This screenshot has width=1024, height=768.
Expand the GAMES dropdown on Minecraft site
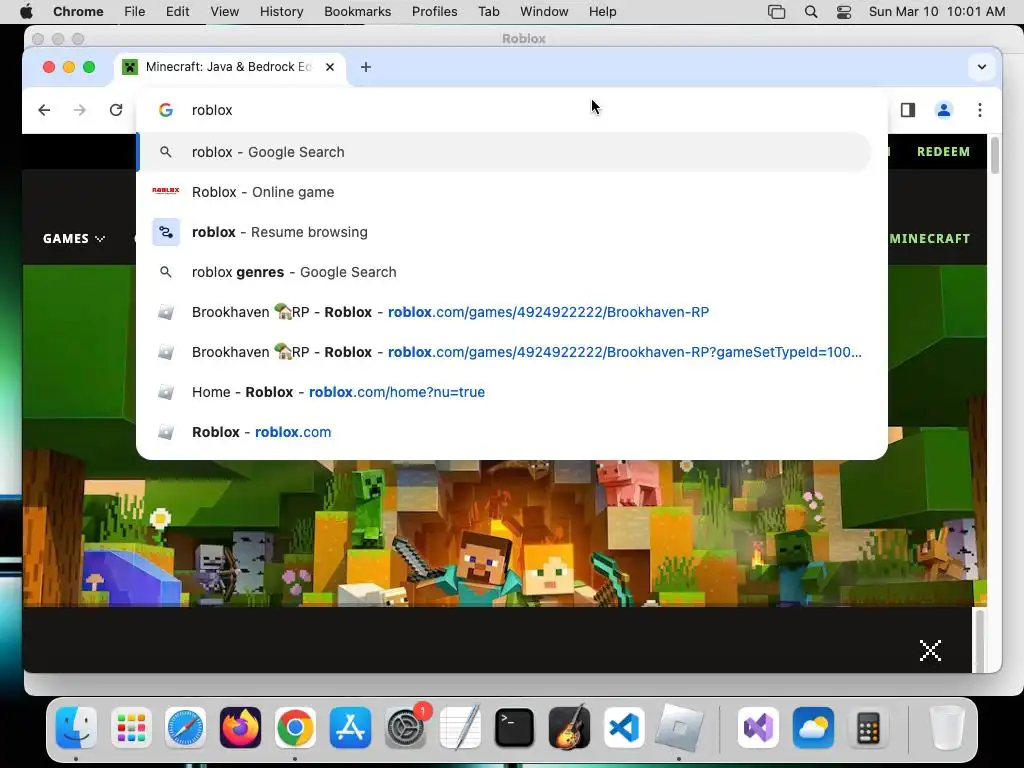point(73,238)
